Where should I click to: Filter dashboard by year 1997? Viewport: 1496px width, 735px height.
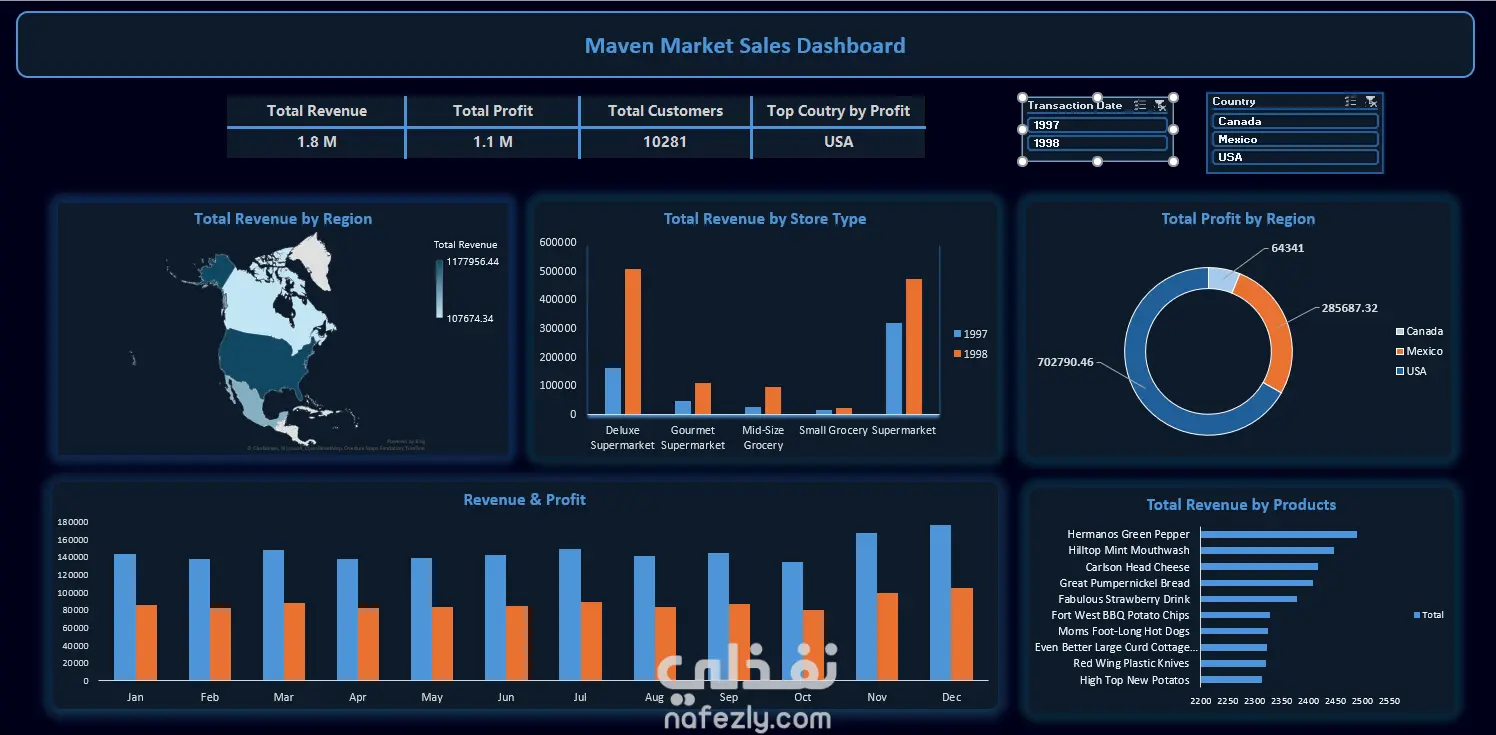[1098, 125]
